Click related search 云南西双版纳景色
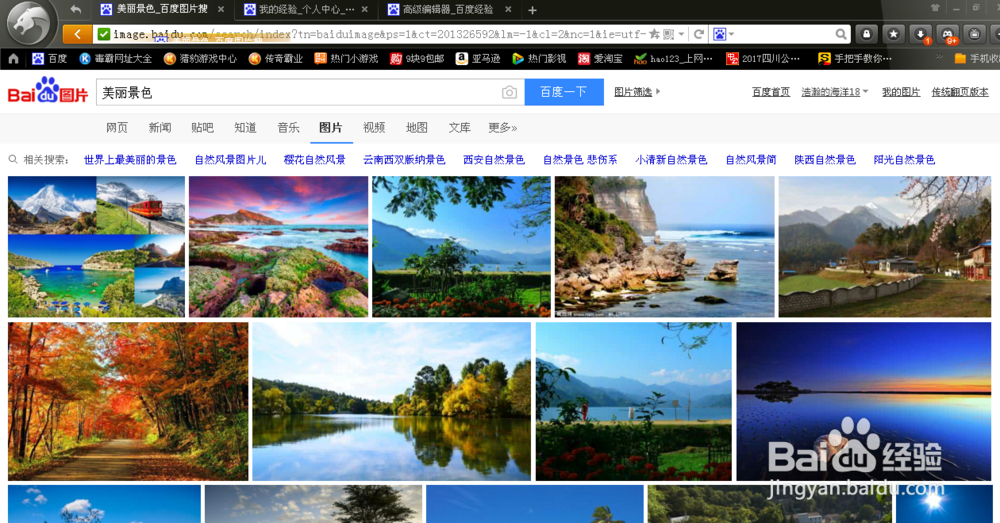Viewport: 1000px width, 523px height. click(x=404, y=160)
